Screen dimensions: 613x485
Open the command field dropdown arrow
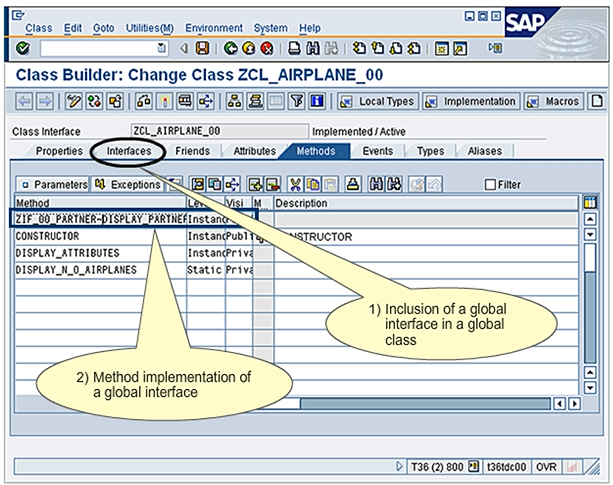point(162,48)
